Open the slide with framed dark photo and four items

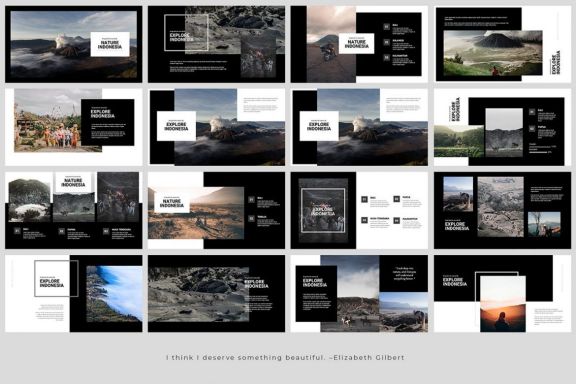pyautogui.click(x=359, y=210)
